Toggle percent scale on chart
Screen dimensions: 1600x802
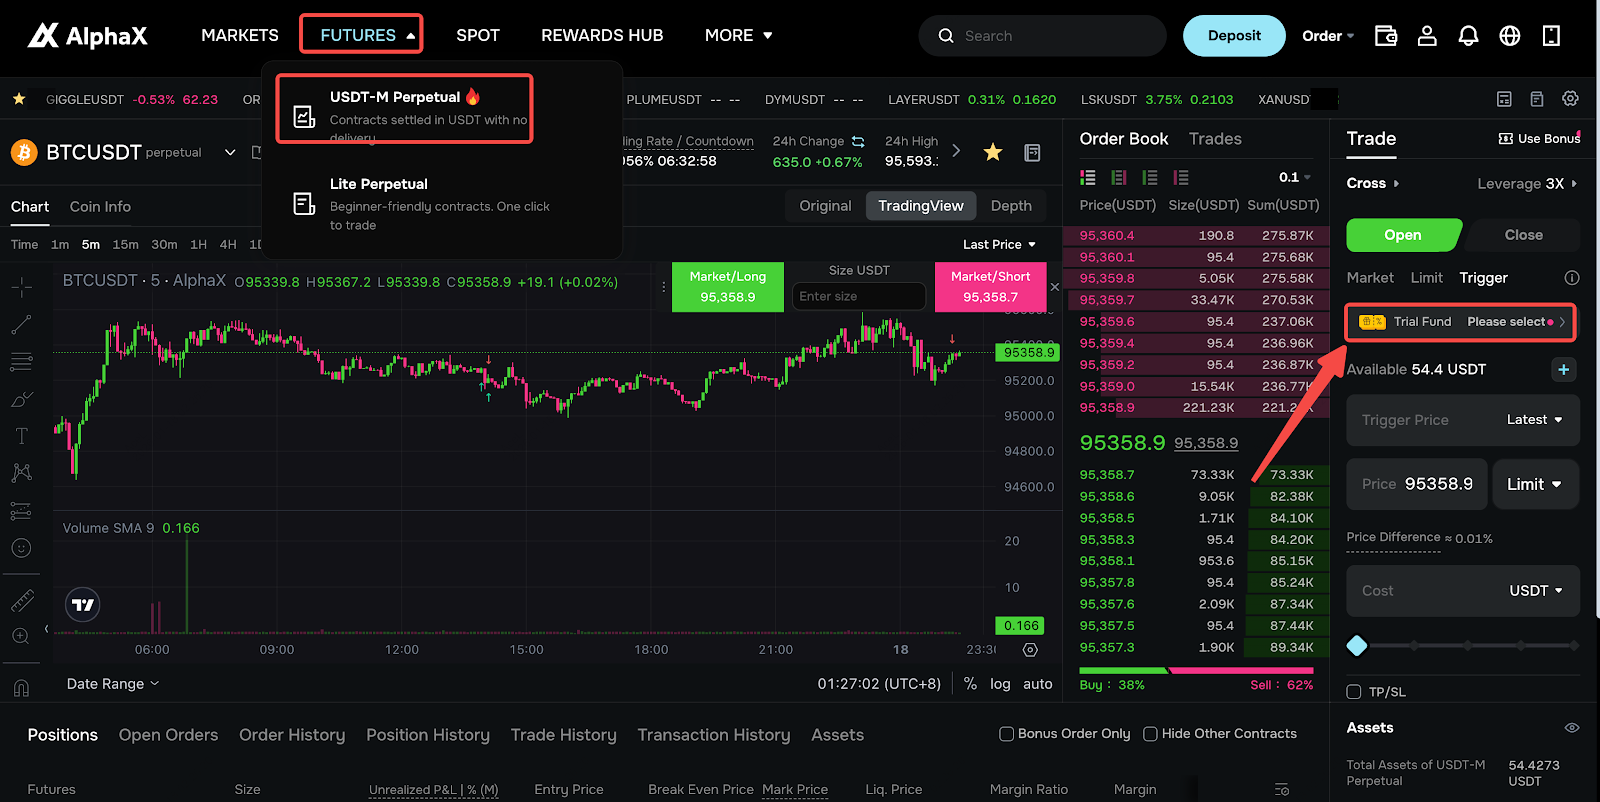pos(970,684)
